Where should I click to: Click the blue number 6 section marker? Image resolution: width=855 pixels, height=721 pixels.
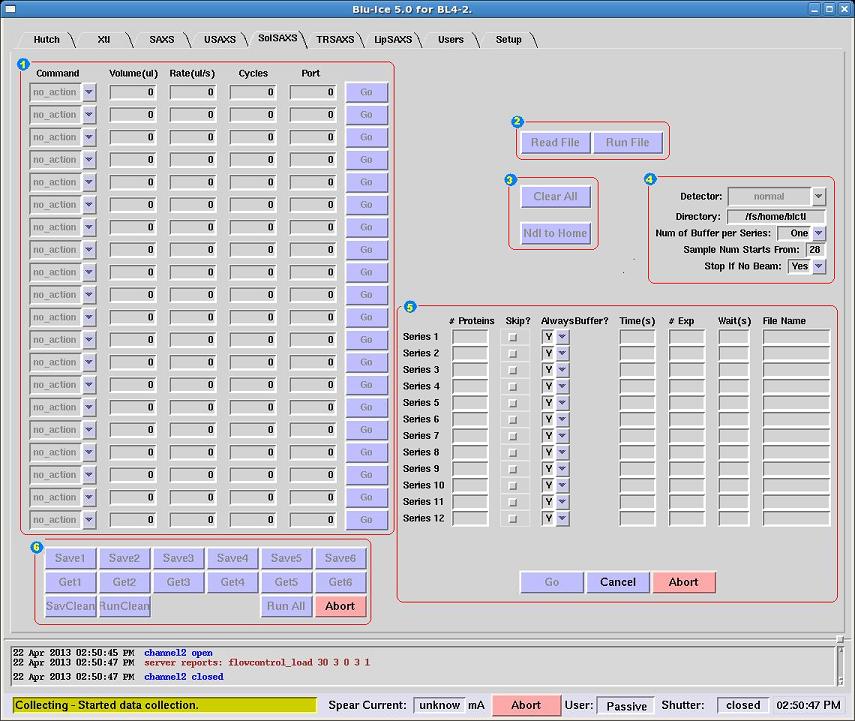click(37, 547)
